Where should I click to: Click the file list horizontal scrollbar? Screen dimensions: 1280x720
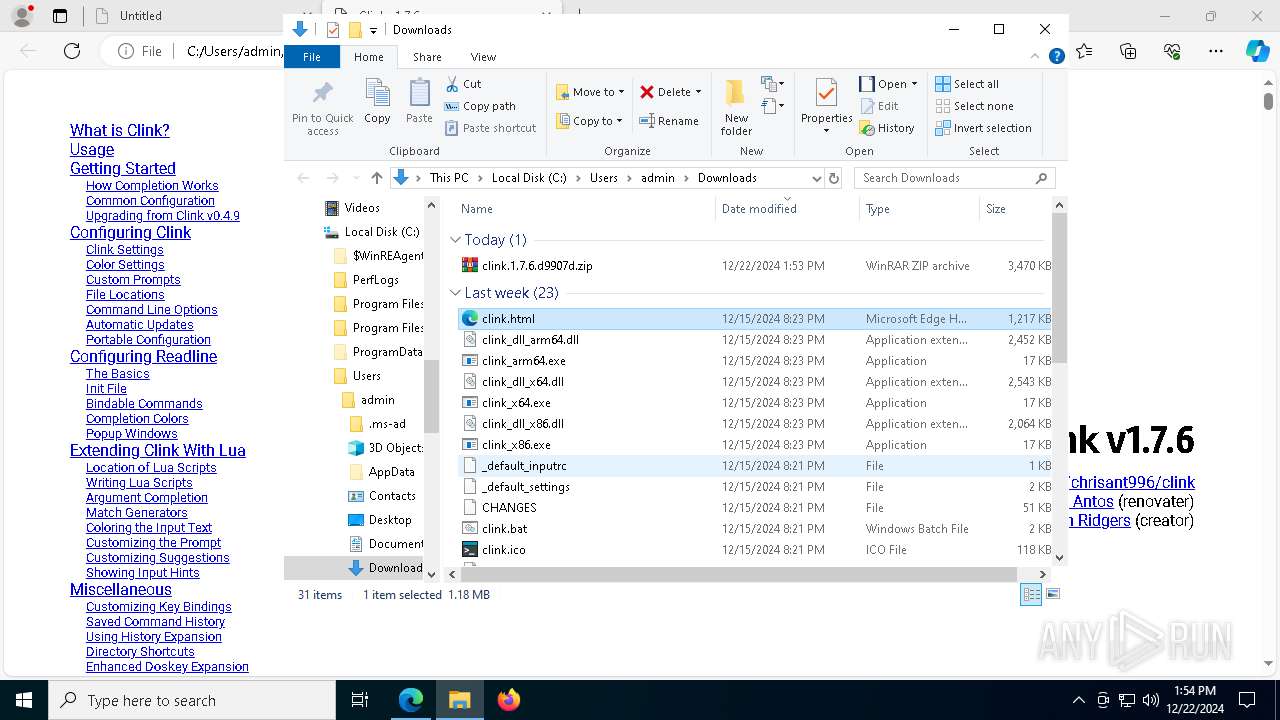pyautogui.click(x=738, y=574)
